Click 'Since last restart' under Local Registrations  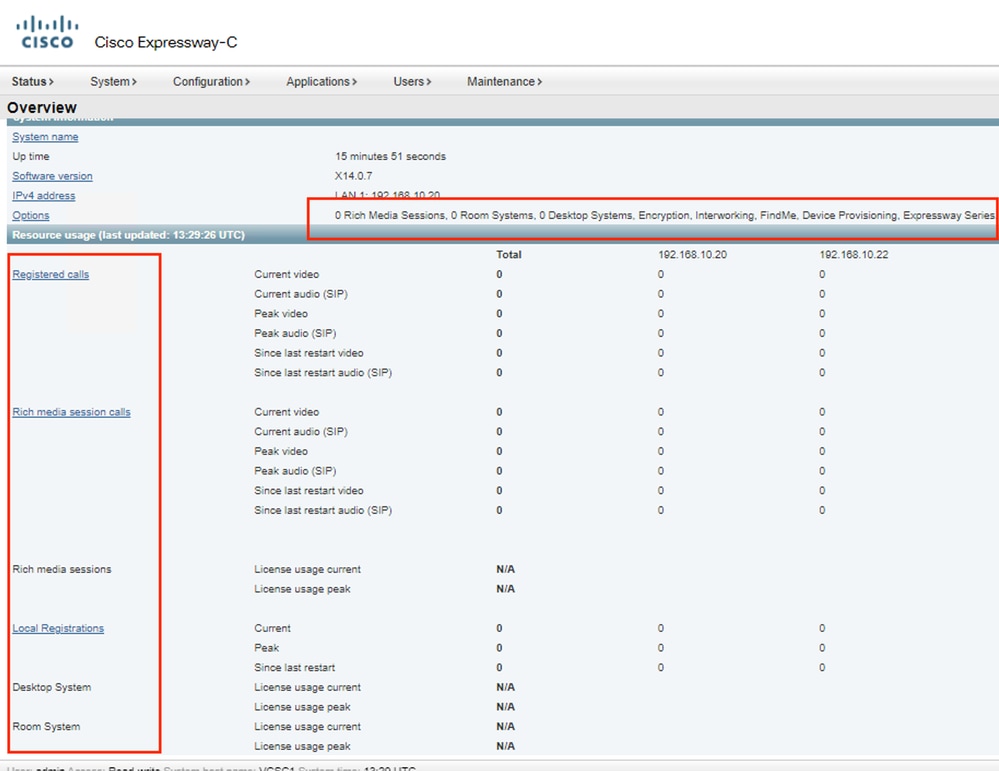(294, 668)
